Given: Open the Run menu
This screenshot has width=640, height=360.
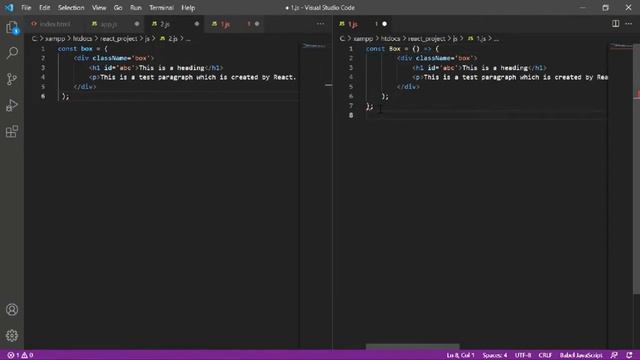Looking at the screenshot, I should tap(136, 8).
